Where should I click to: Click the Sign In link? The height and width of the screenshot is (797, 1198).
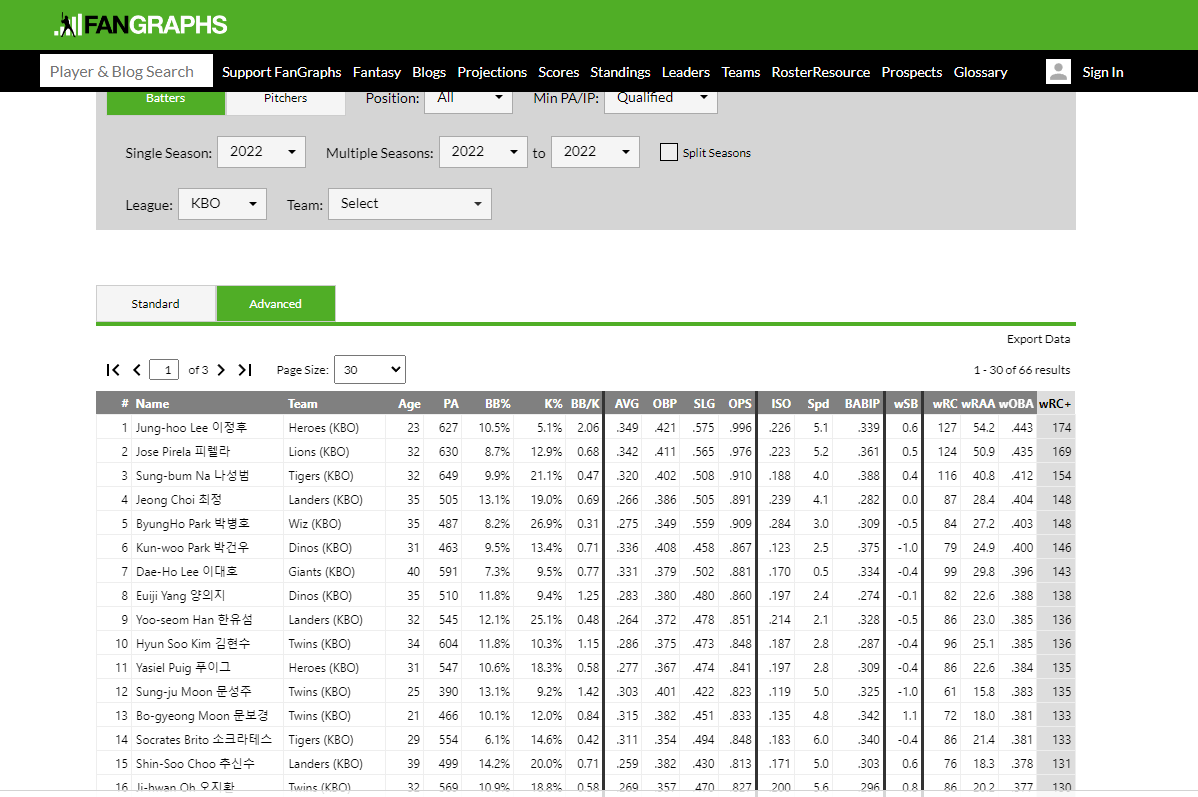point(1102,72)
